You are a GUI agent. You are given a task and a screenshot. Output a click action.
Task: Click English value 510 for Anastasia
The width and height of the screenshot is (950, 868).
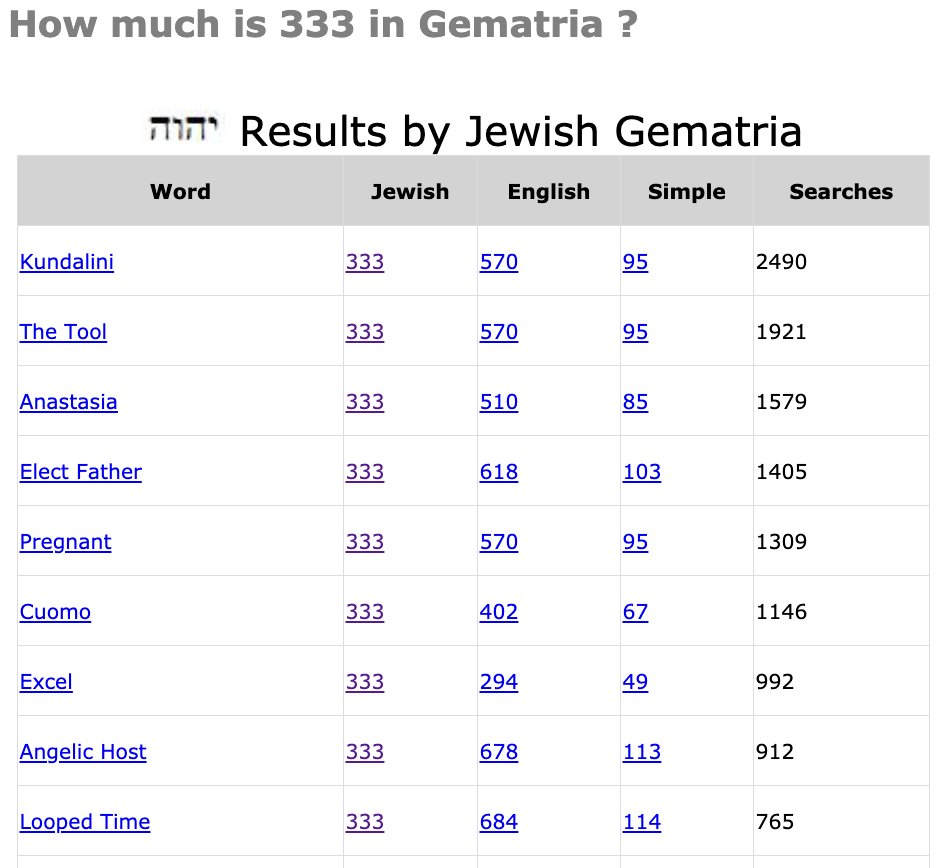click(x=499, y=402)
